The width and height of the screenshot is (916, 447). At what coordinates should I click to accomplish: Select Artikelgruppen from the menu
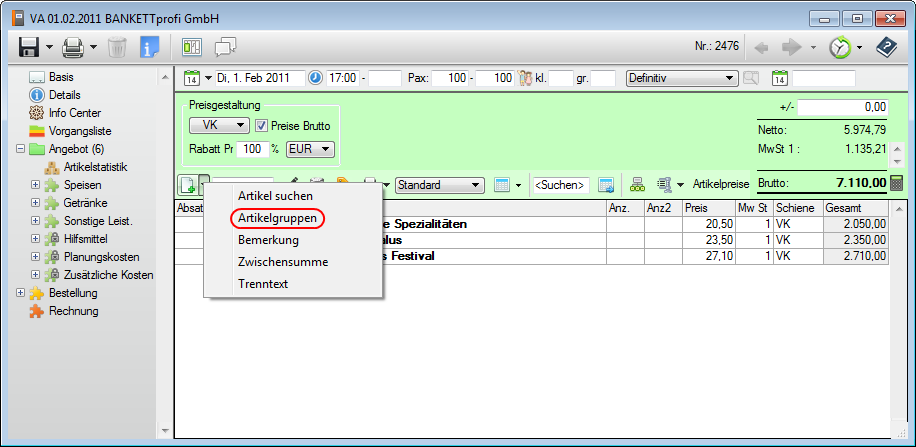[x=277, y=217]
